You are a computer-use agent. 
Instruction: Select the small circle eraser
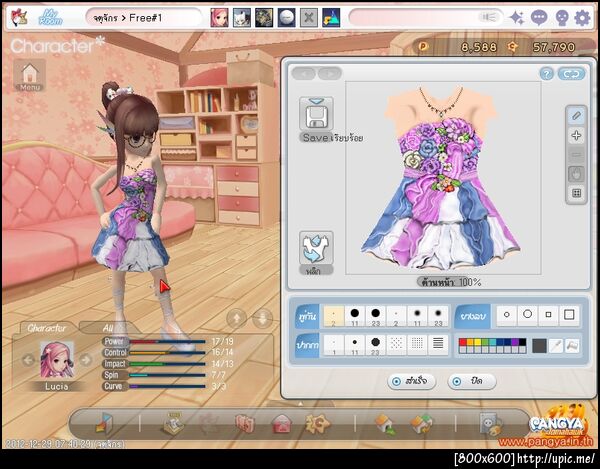click(507, 315)
